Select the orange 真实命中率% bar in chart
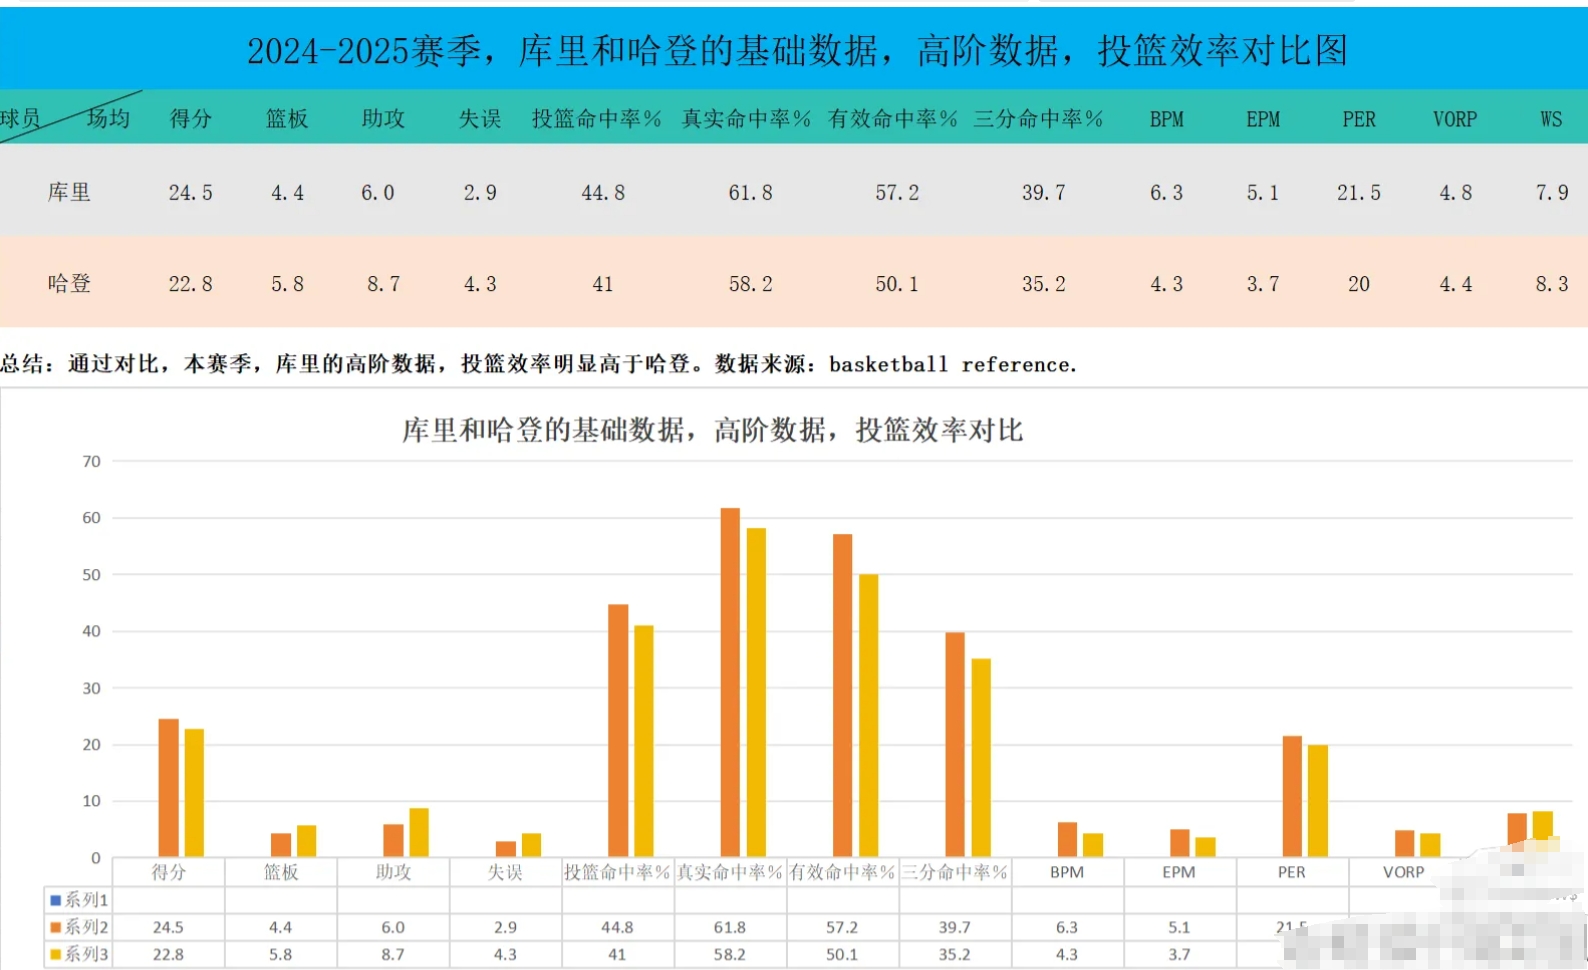The height and width of the screenshot is (970, 1588). coord(730,682)
